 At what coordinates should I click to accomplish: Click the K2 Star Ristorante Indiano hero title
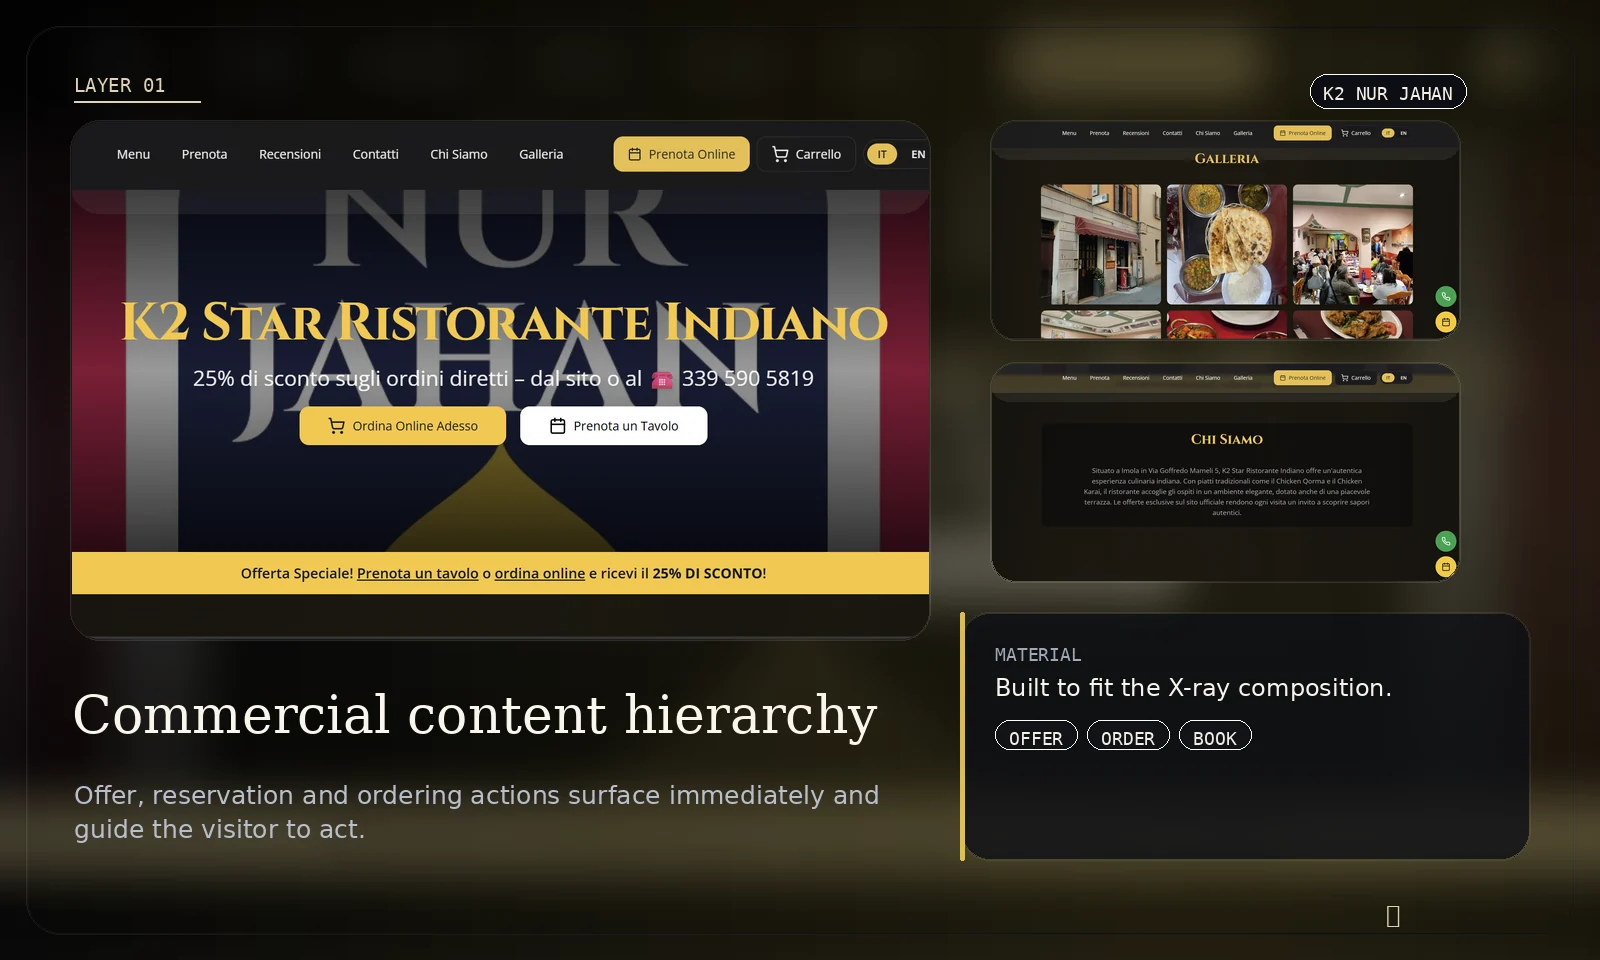click(x=504, y=322)
